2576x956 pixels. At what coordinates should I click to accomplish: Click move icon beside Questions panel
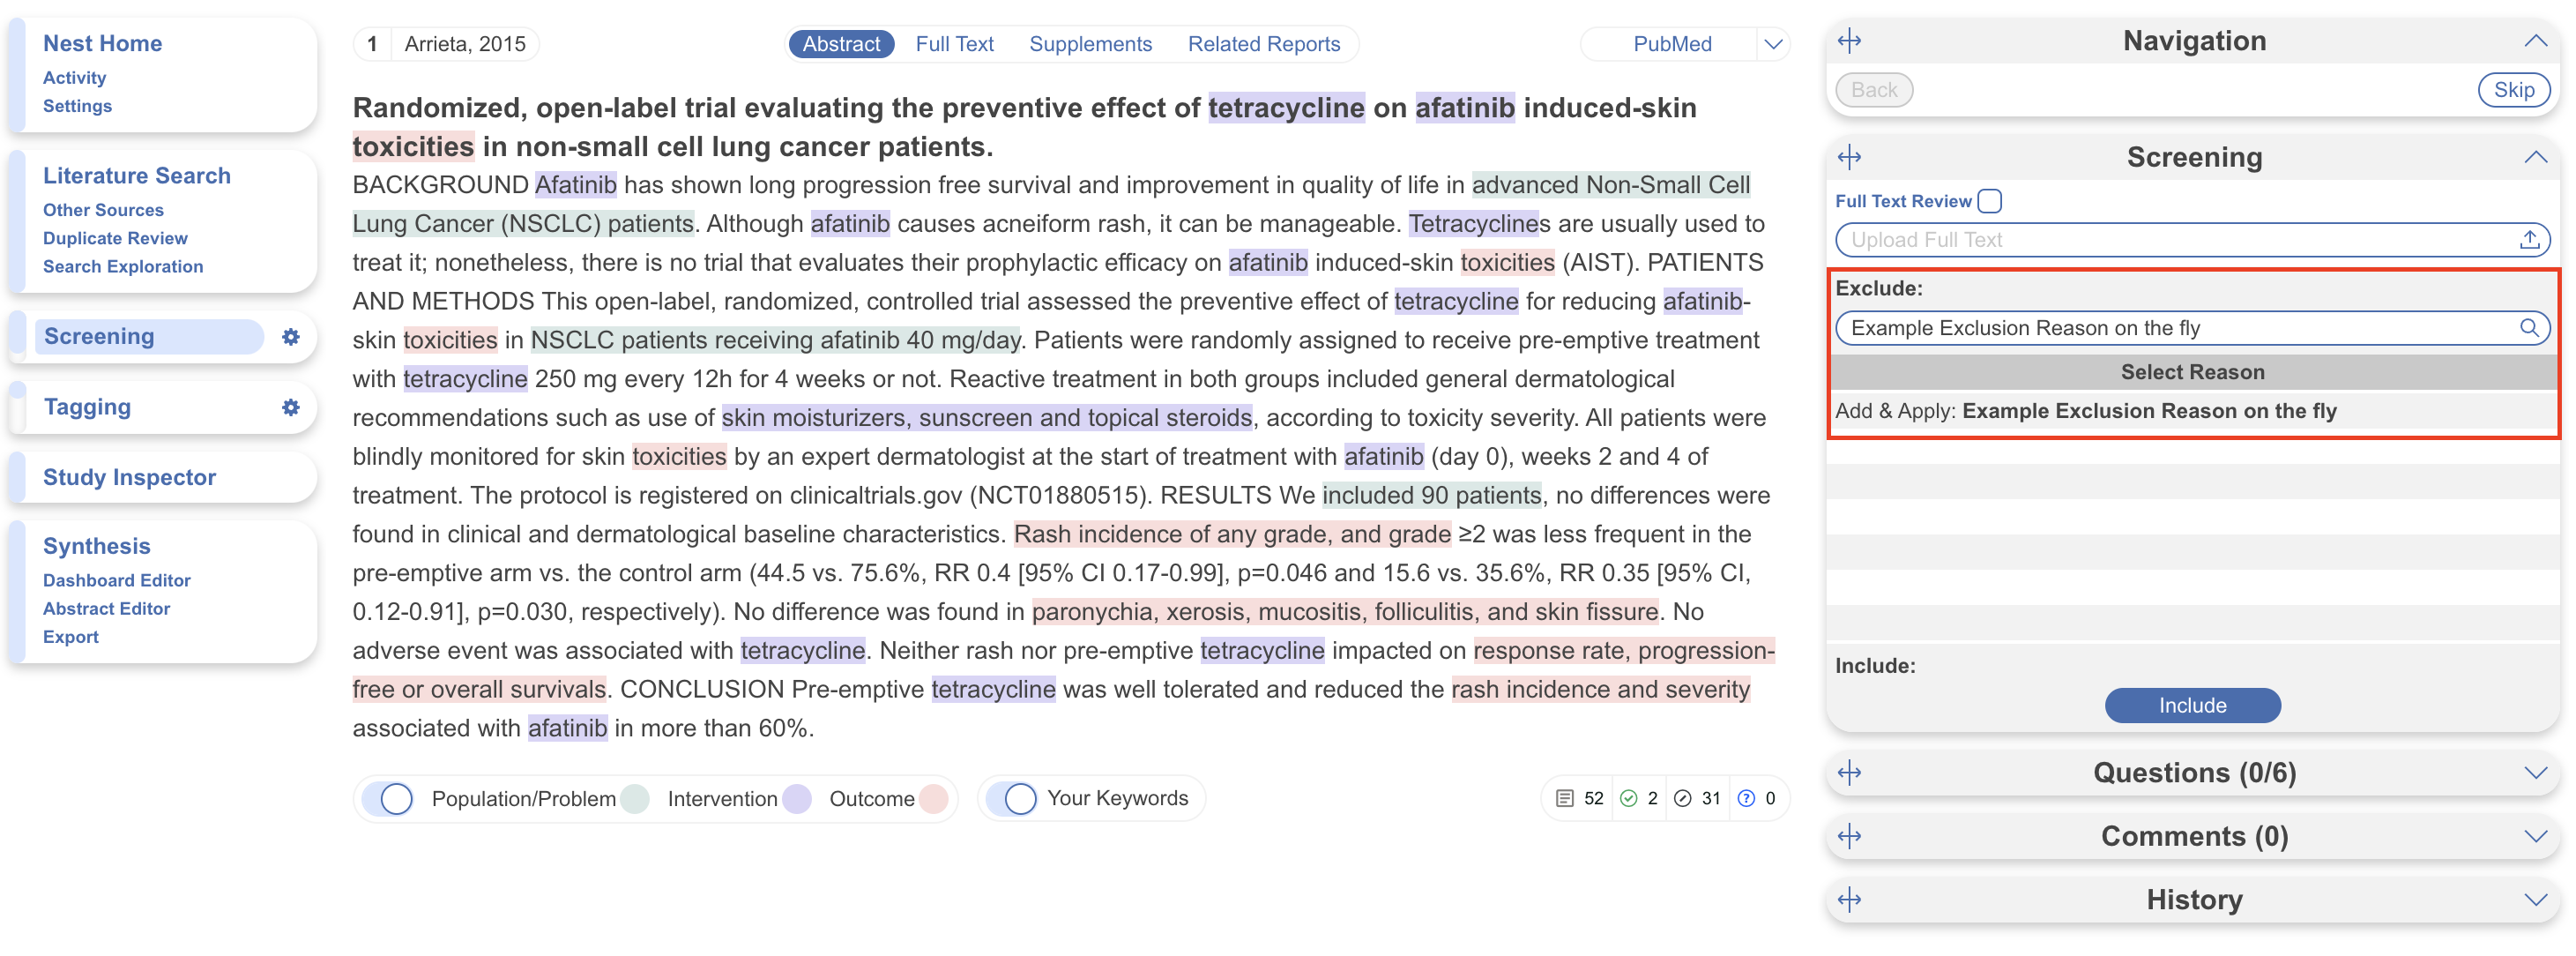pyautogui.click(x=1849, y=773)
